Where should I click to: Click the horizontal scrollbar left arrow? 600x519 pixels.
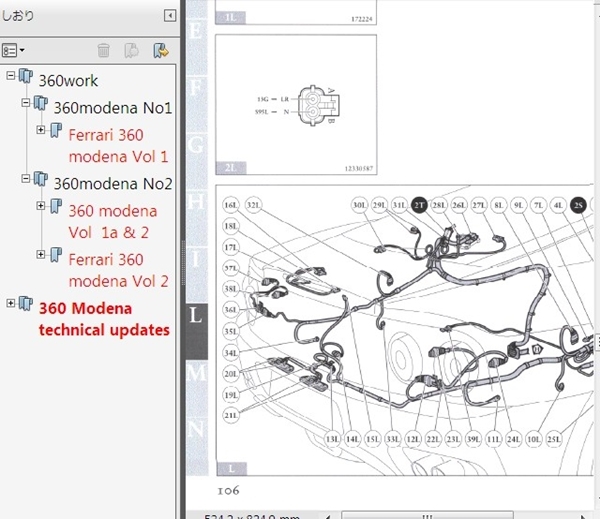328,516
